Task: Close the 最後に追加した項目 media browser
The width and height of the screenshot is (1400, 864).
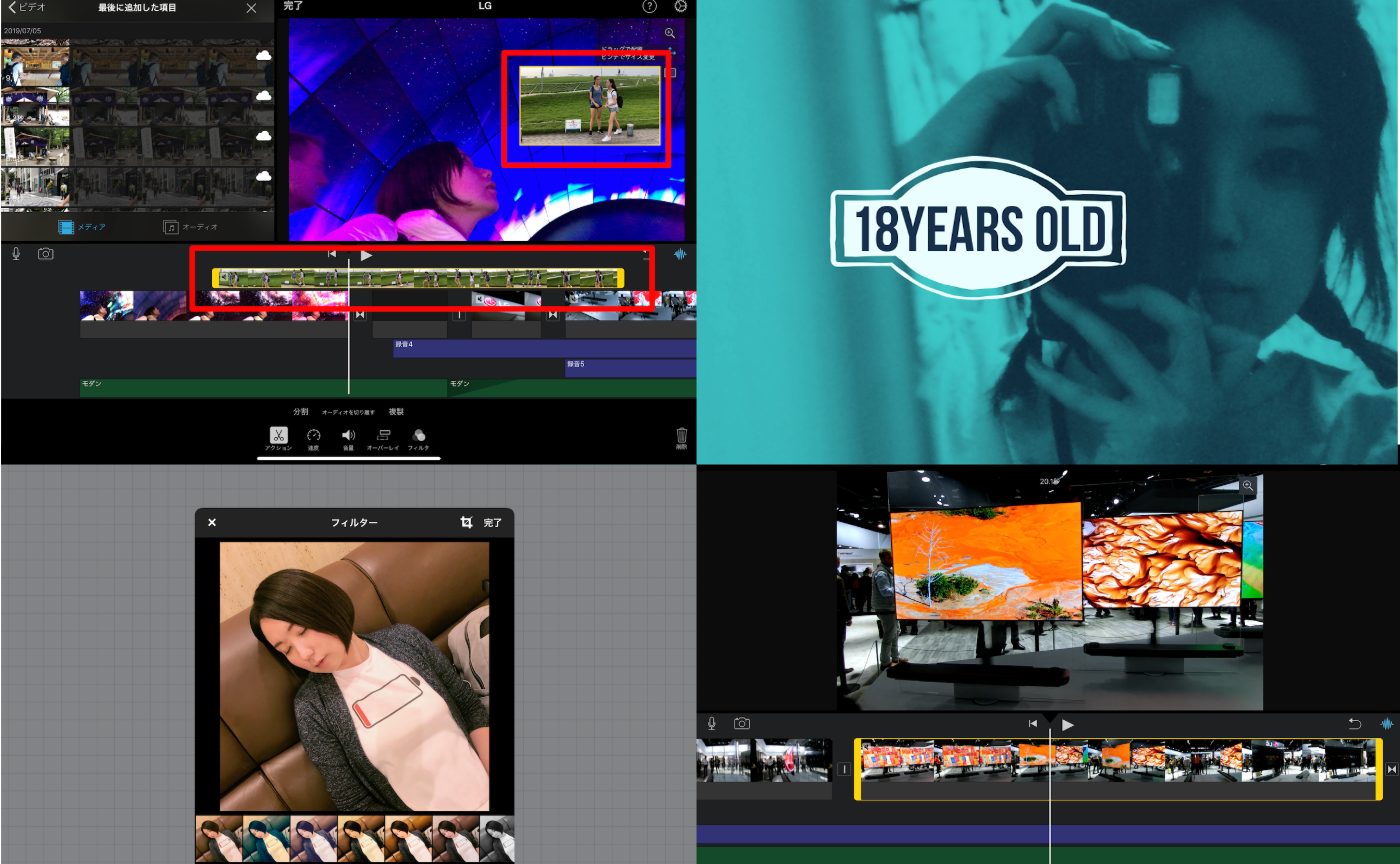Action: [251, 8]
